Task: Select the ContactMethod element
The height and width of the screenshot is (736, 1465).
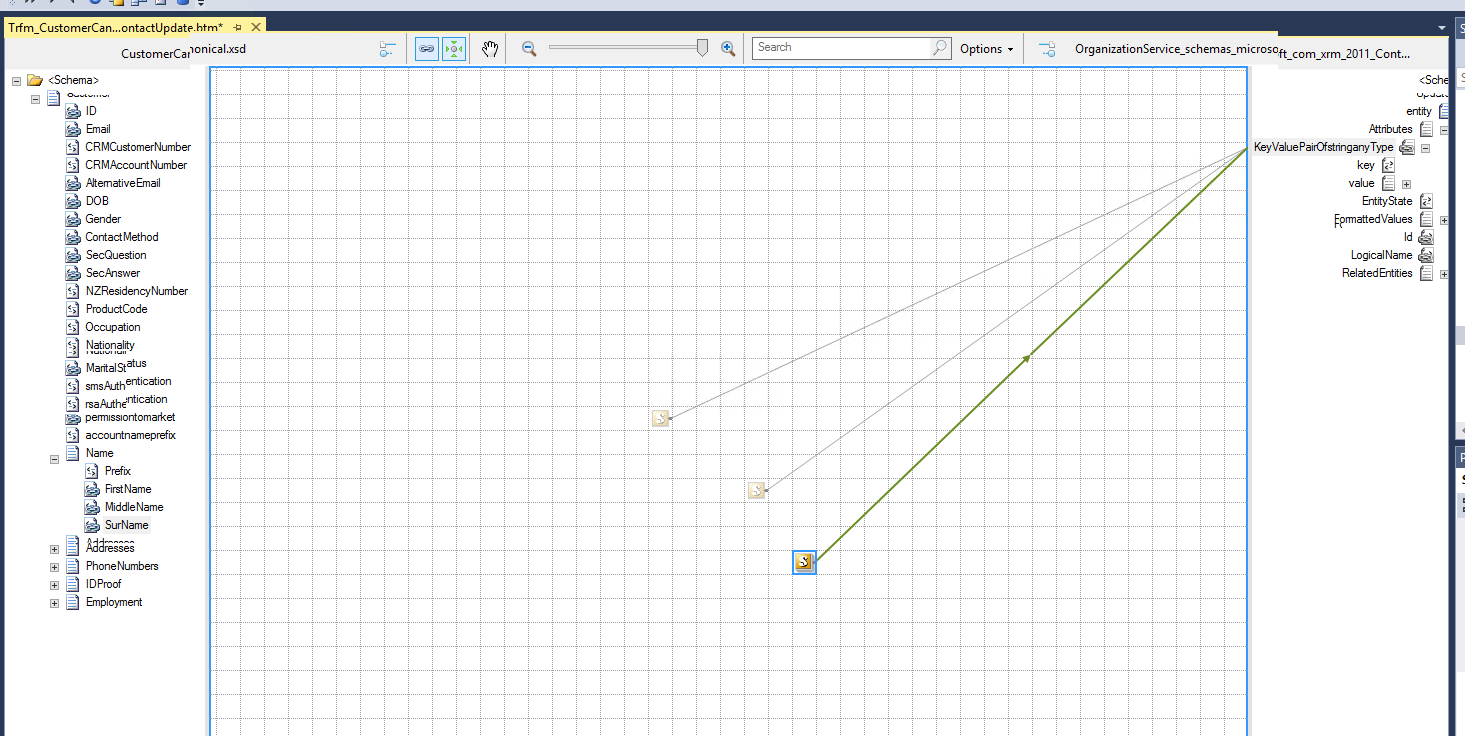Action: pos(122,237)
